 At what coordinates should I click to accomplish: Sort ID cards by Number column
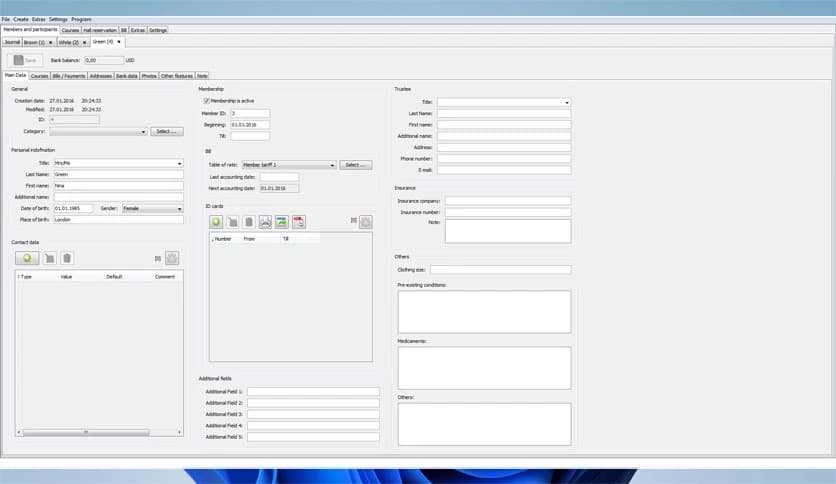[223, 239]
